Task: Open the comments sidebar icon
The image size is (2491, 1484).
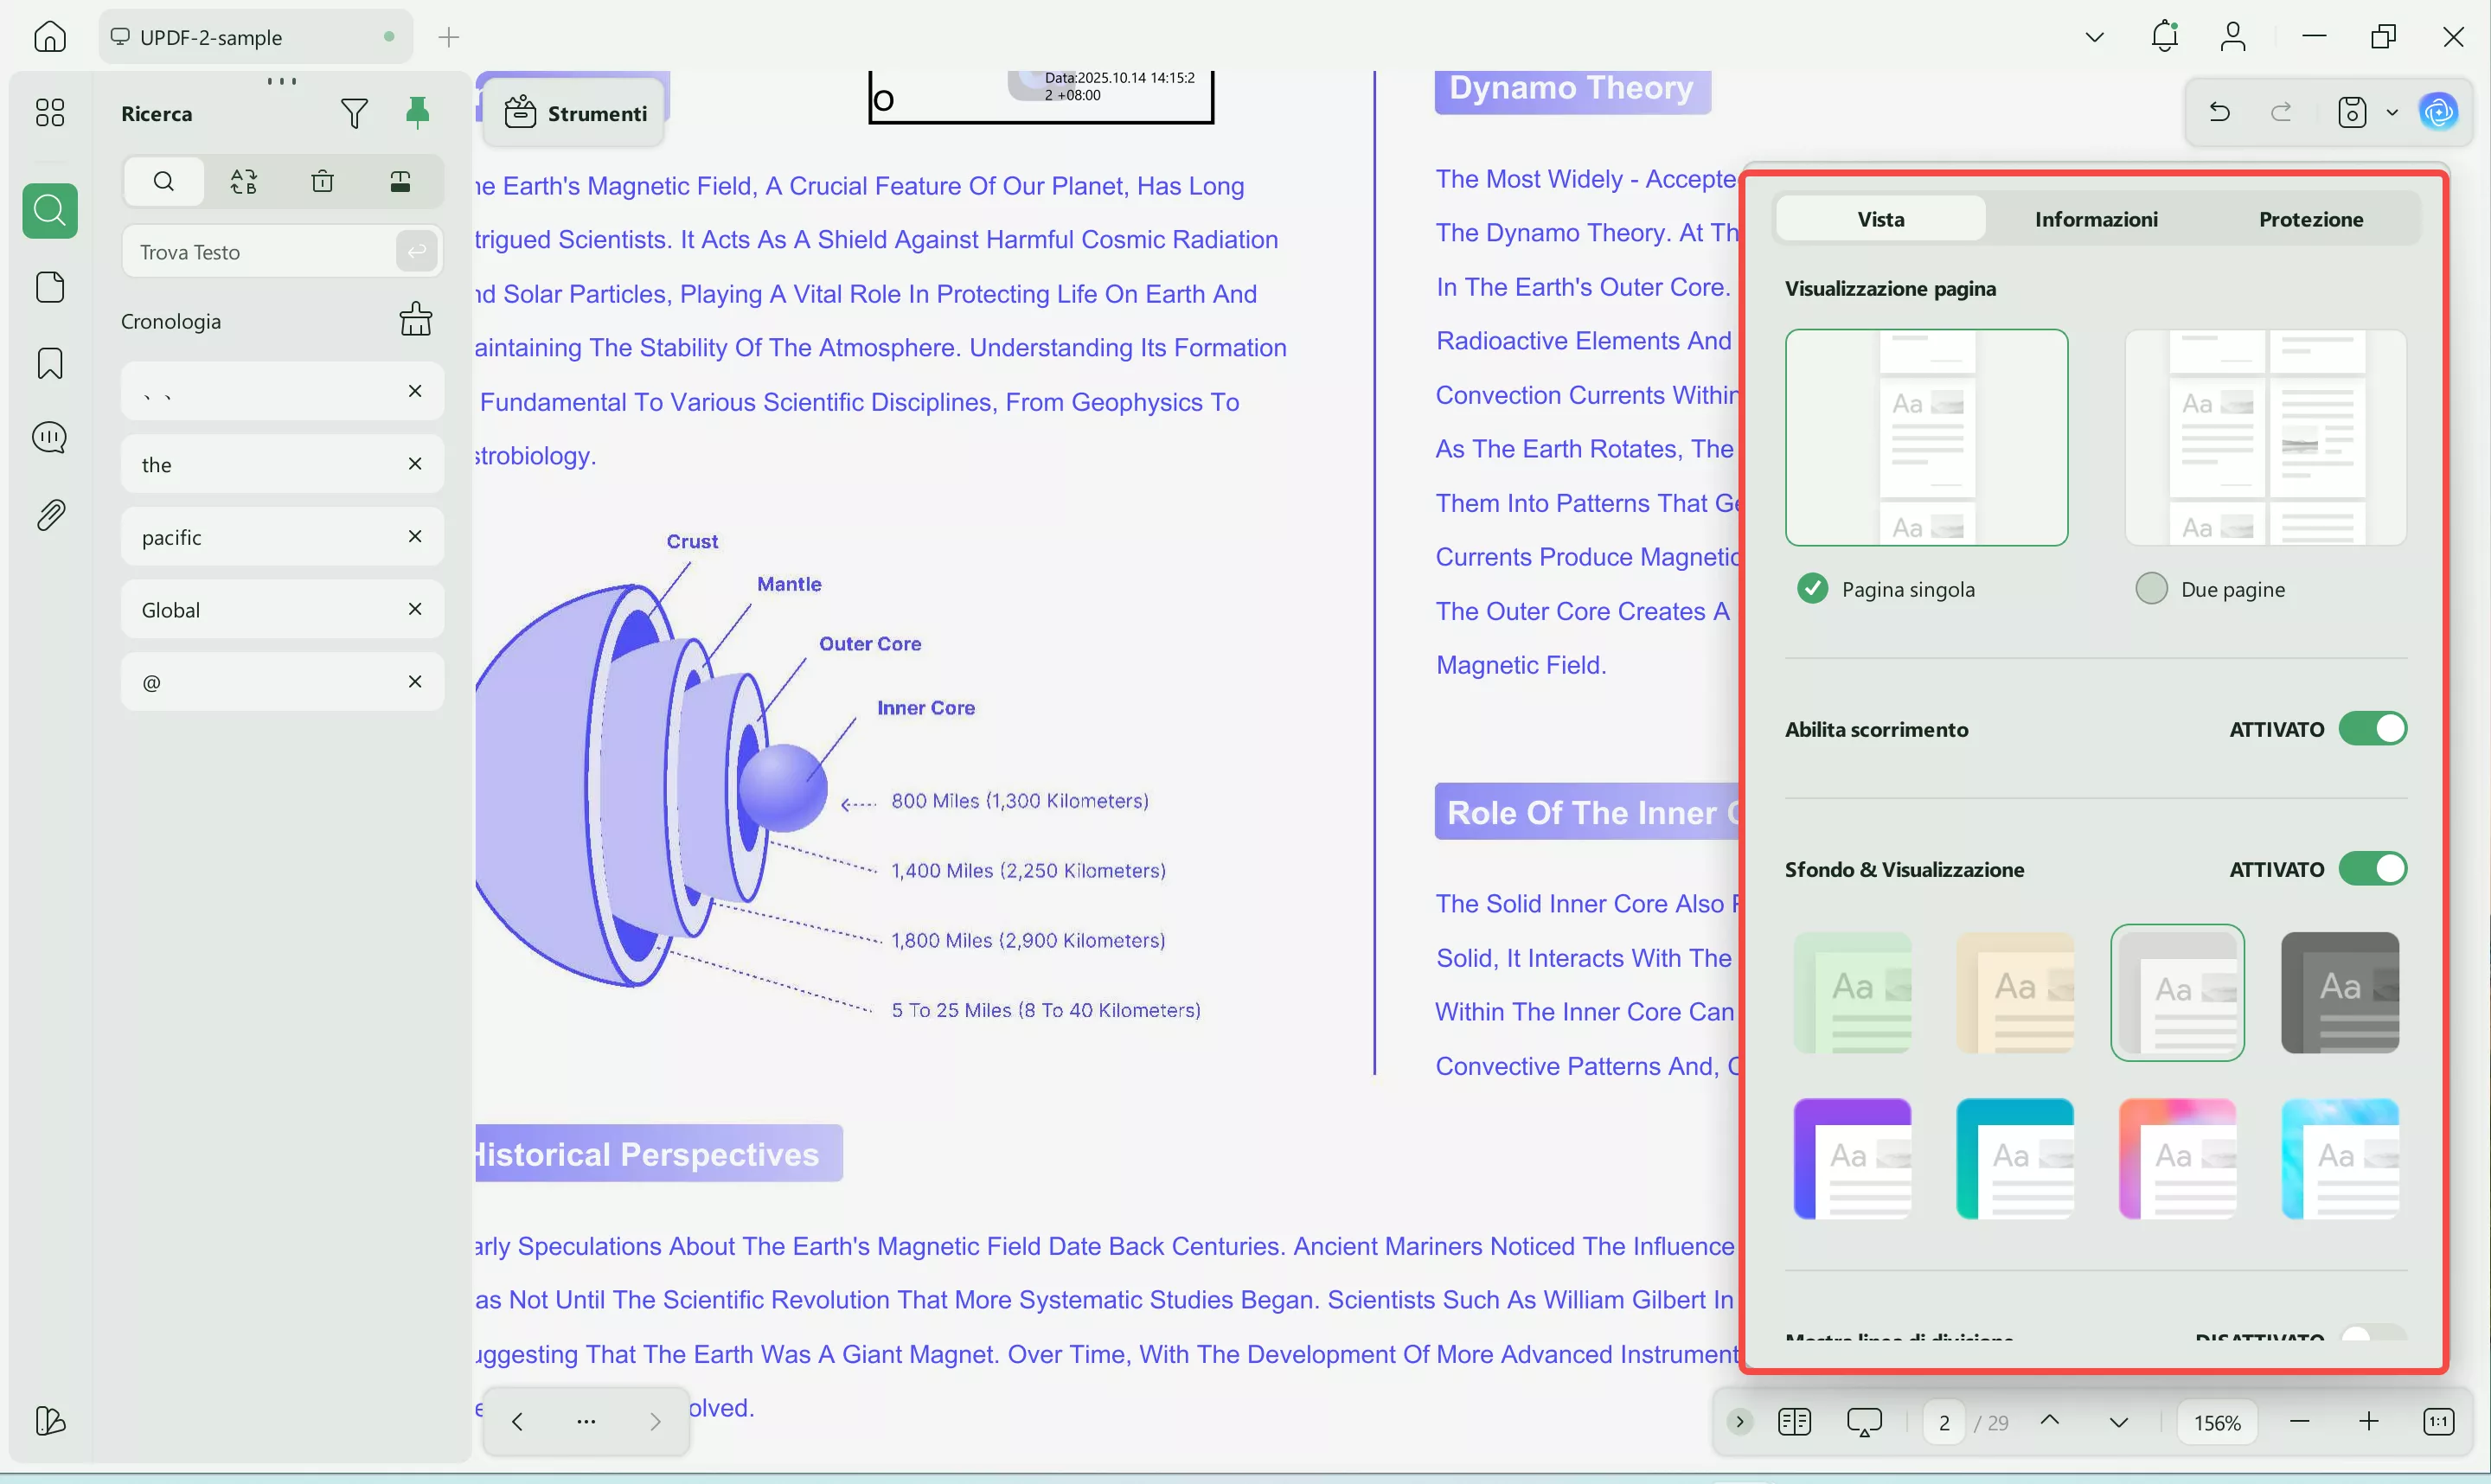Action: (50, 438)
